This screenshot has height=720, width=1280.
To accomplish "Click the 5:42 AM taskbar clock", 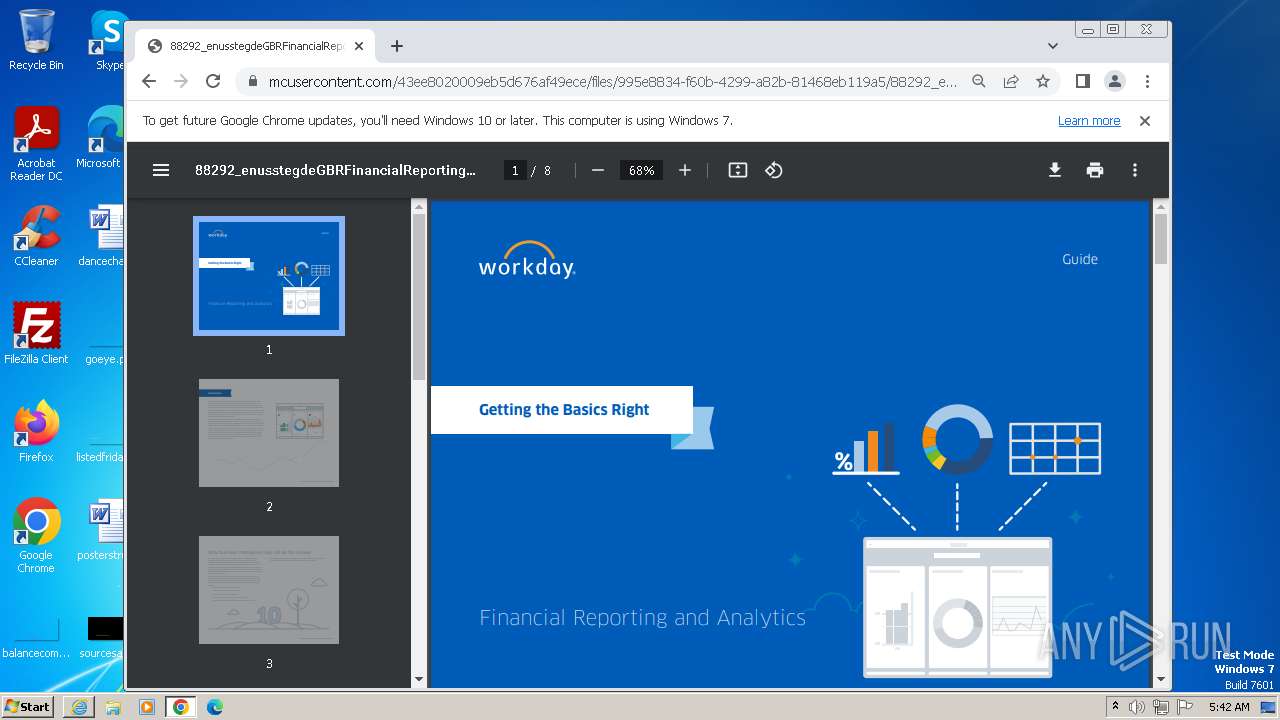I will coord(1229,707).
